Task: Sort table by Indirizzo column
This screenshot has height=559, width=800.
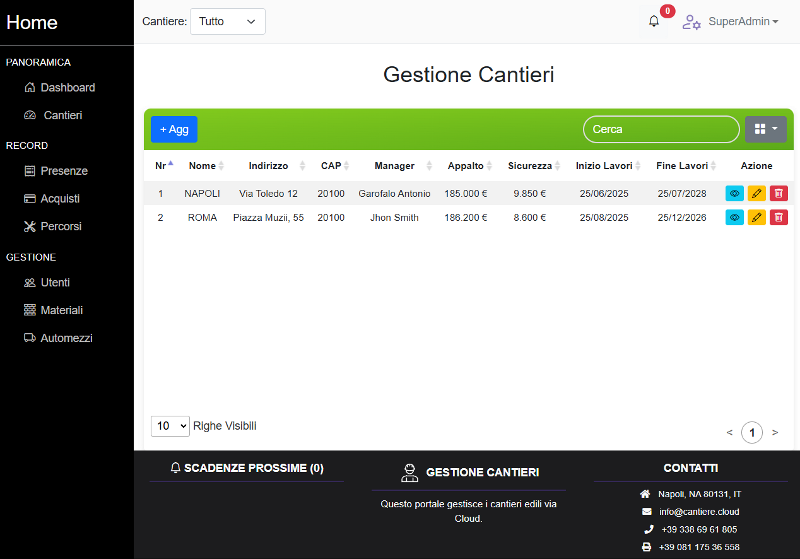Action: coord(276,166)
